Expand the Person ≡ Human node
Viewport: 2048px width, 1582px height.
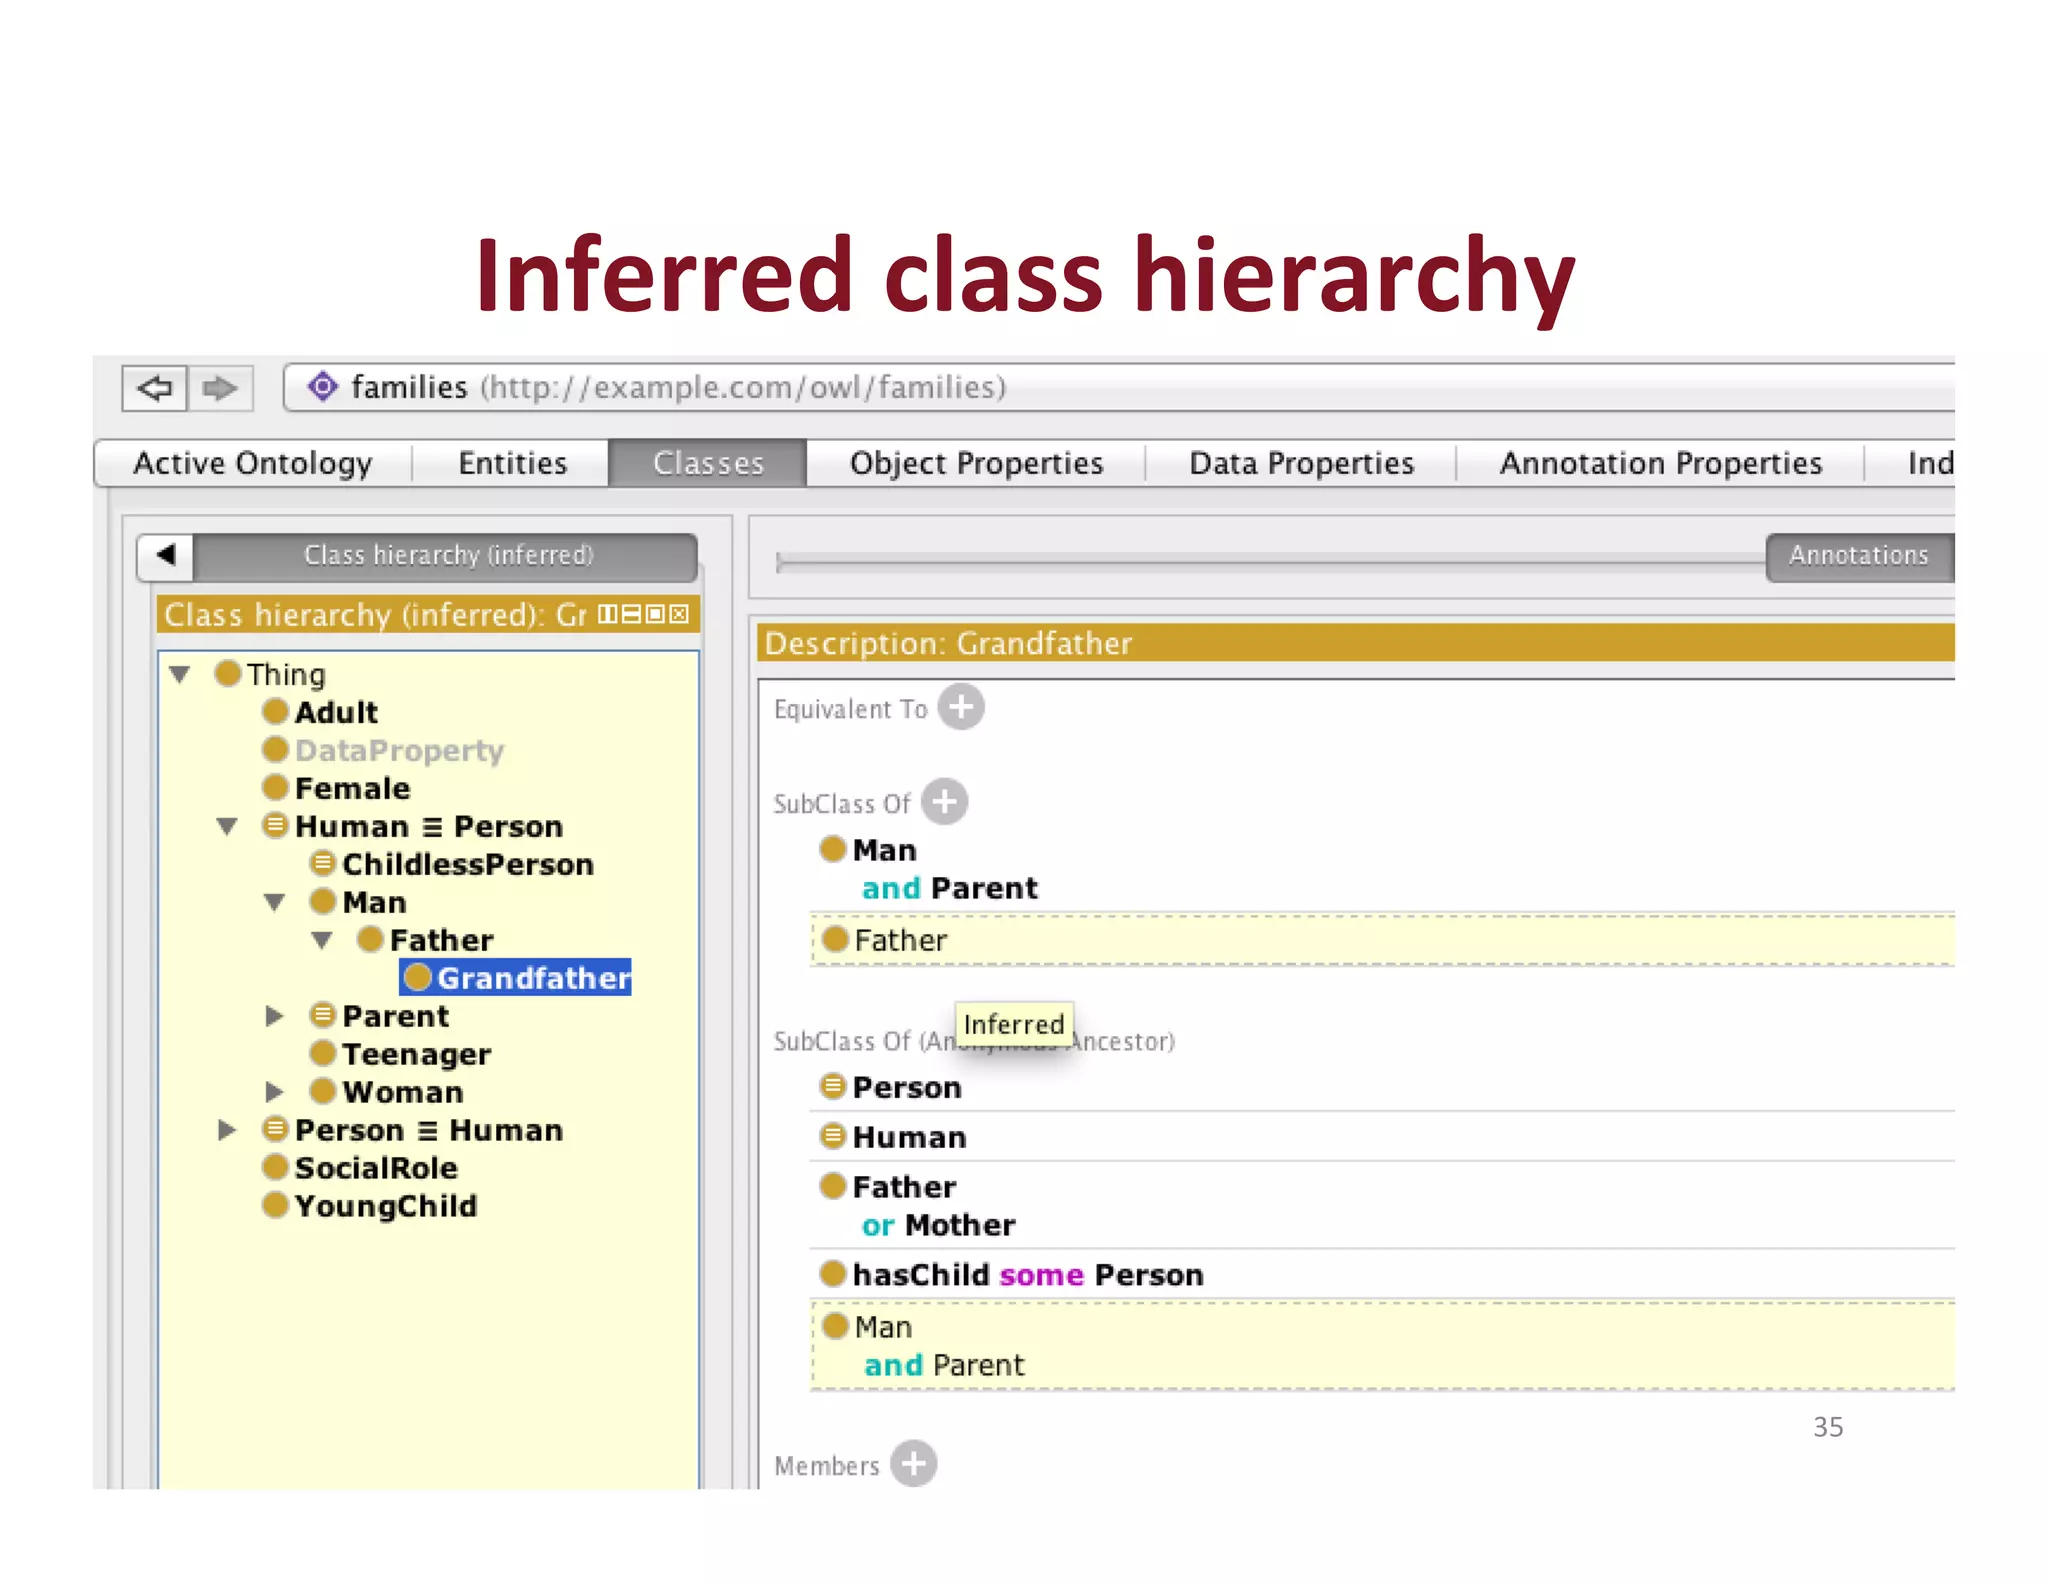(227, 1130)
